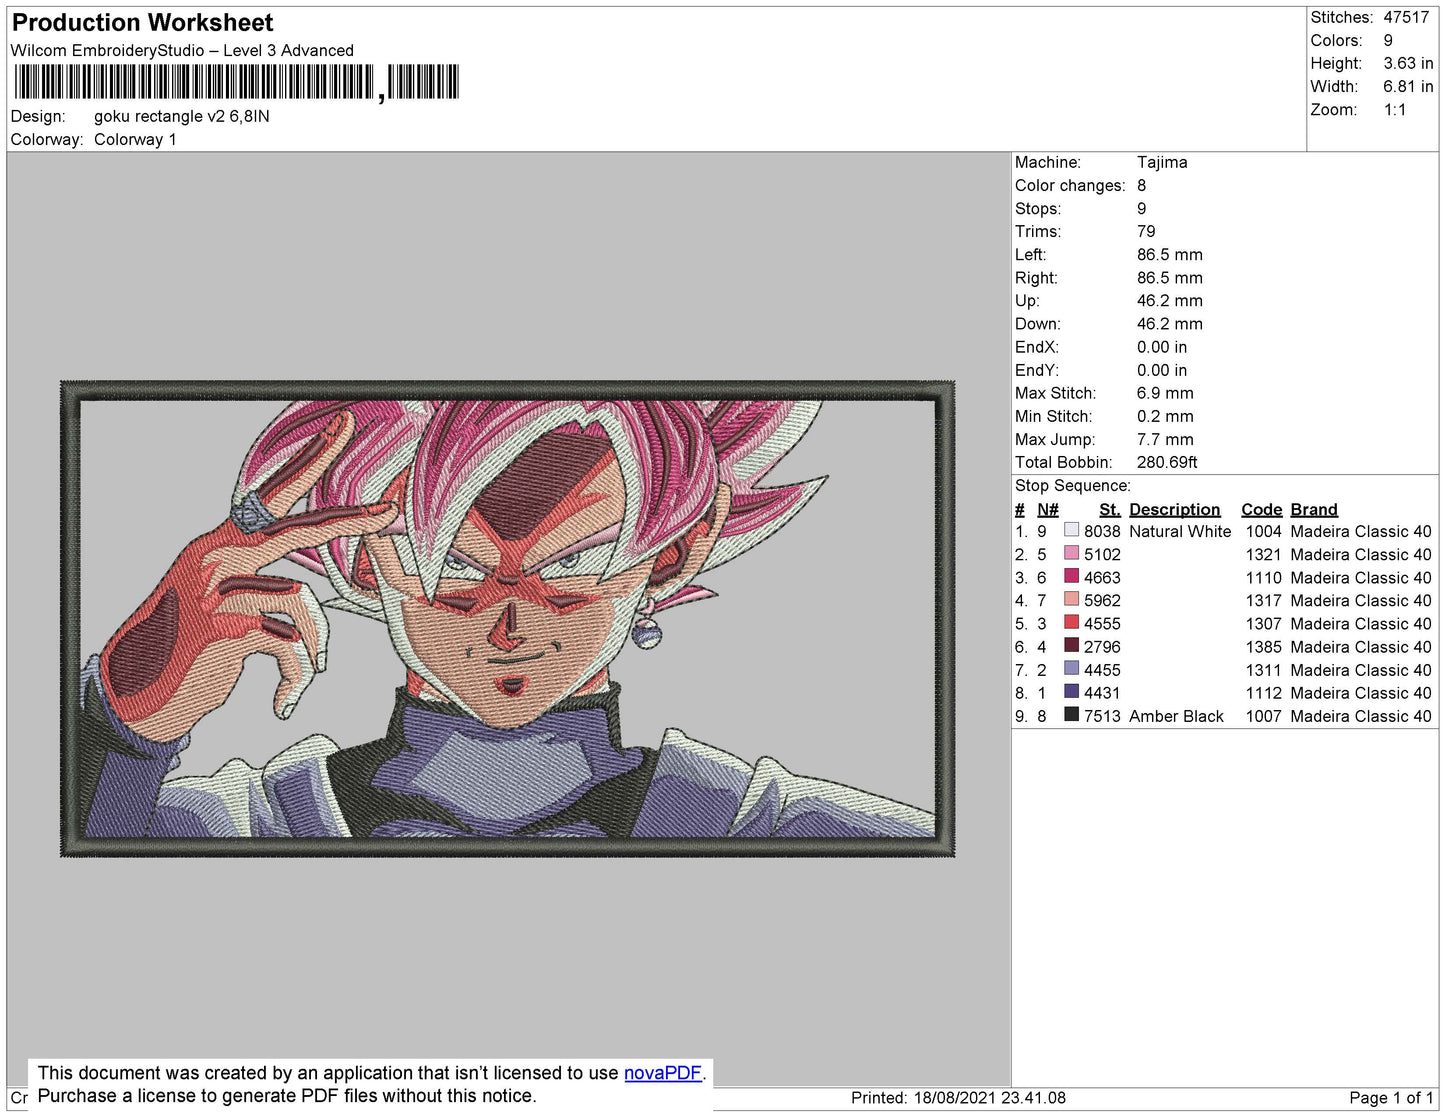Click the lavender 4455 thread swatch
Viewport: 1445px width, 1117px height.
coord(1071,669)
